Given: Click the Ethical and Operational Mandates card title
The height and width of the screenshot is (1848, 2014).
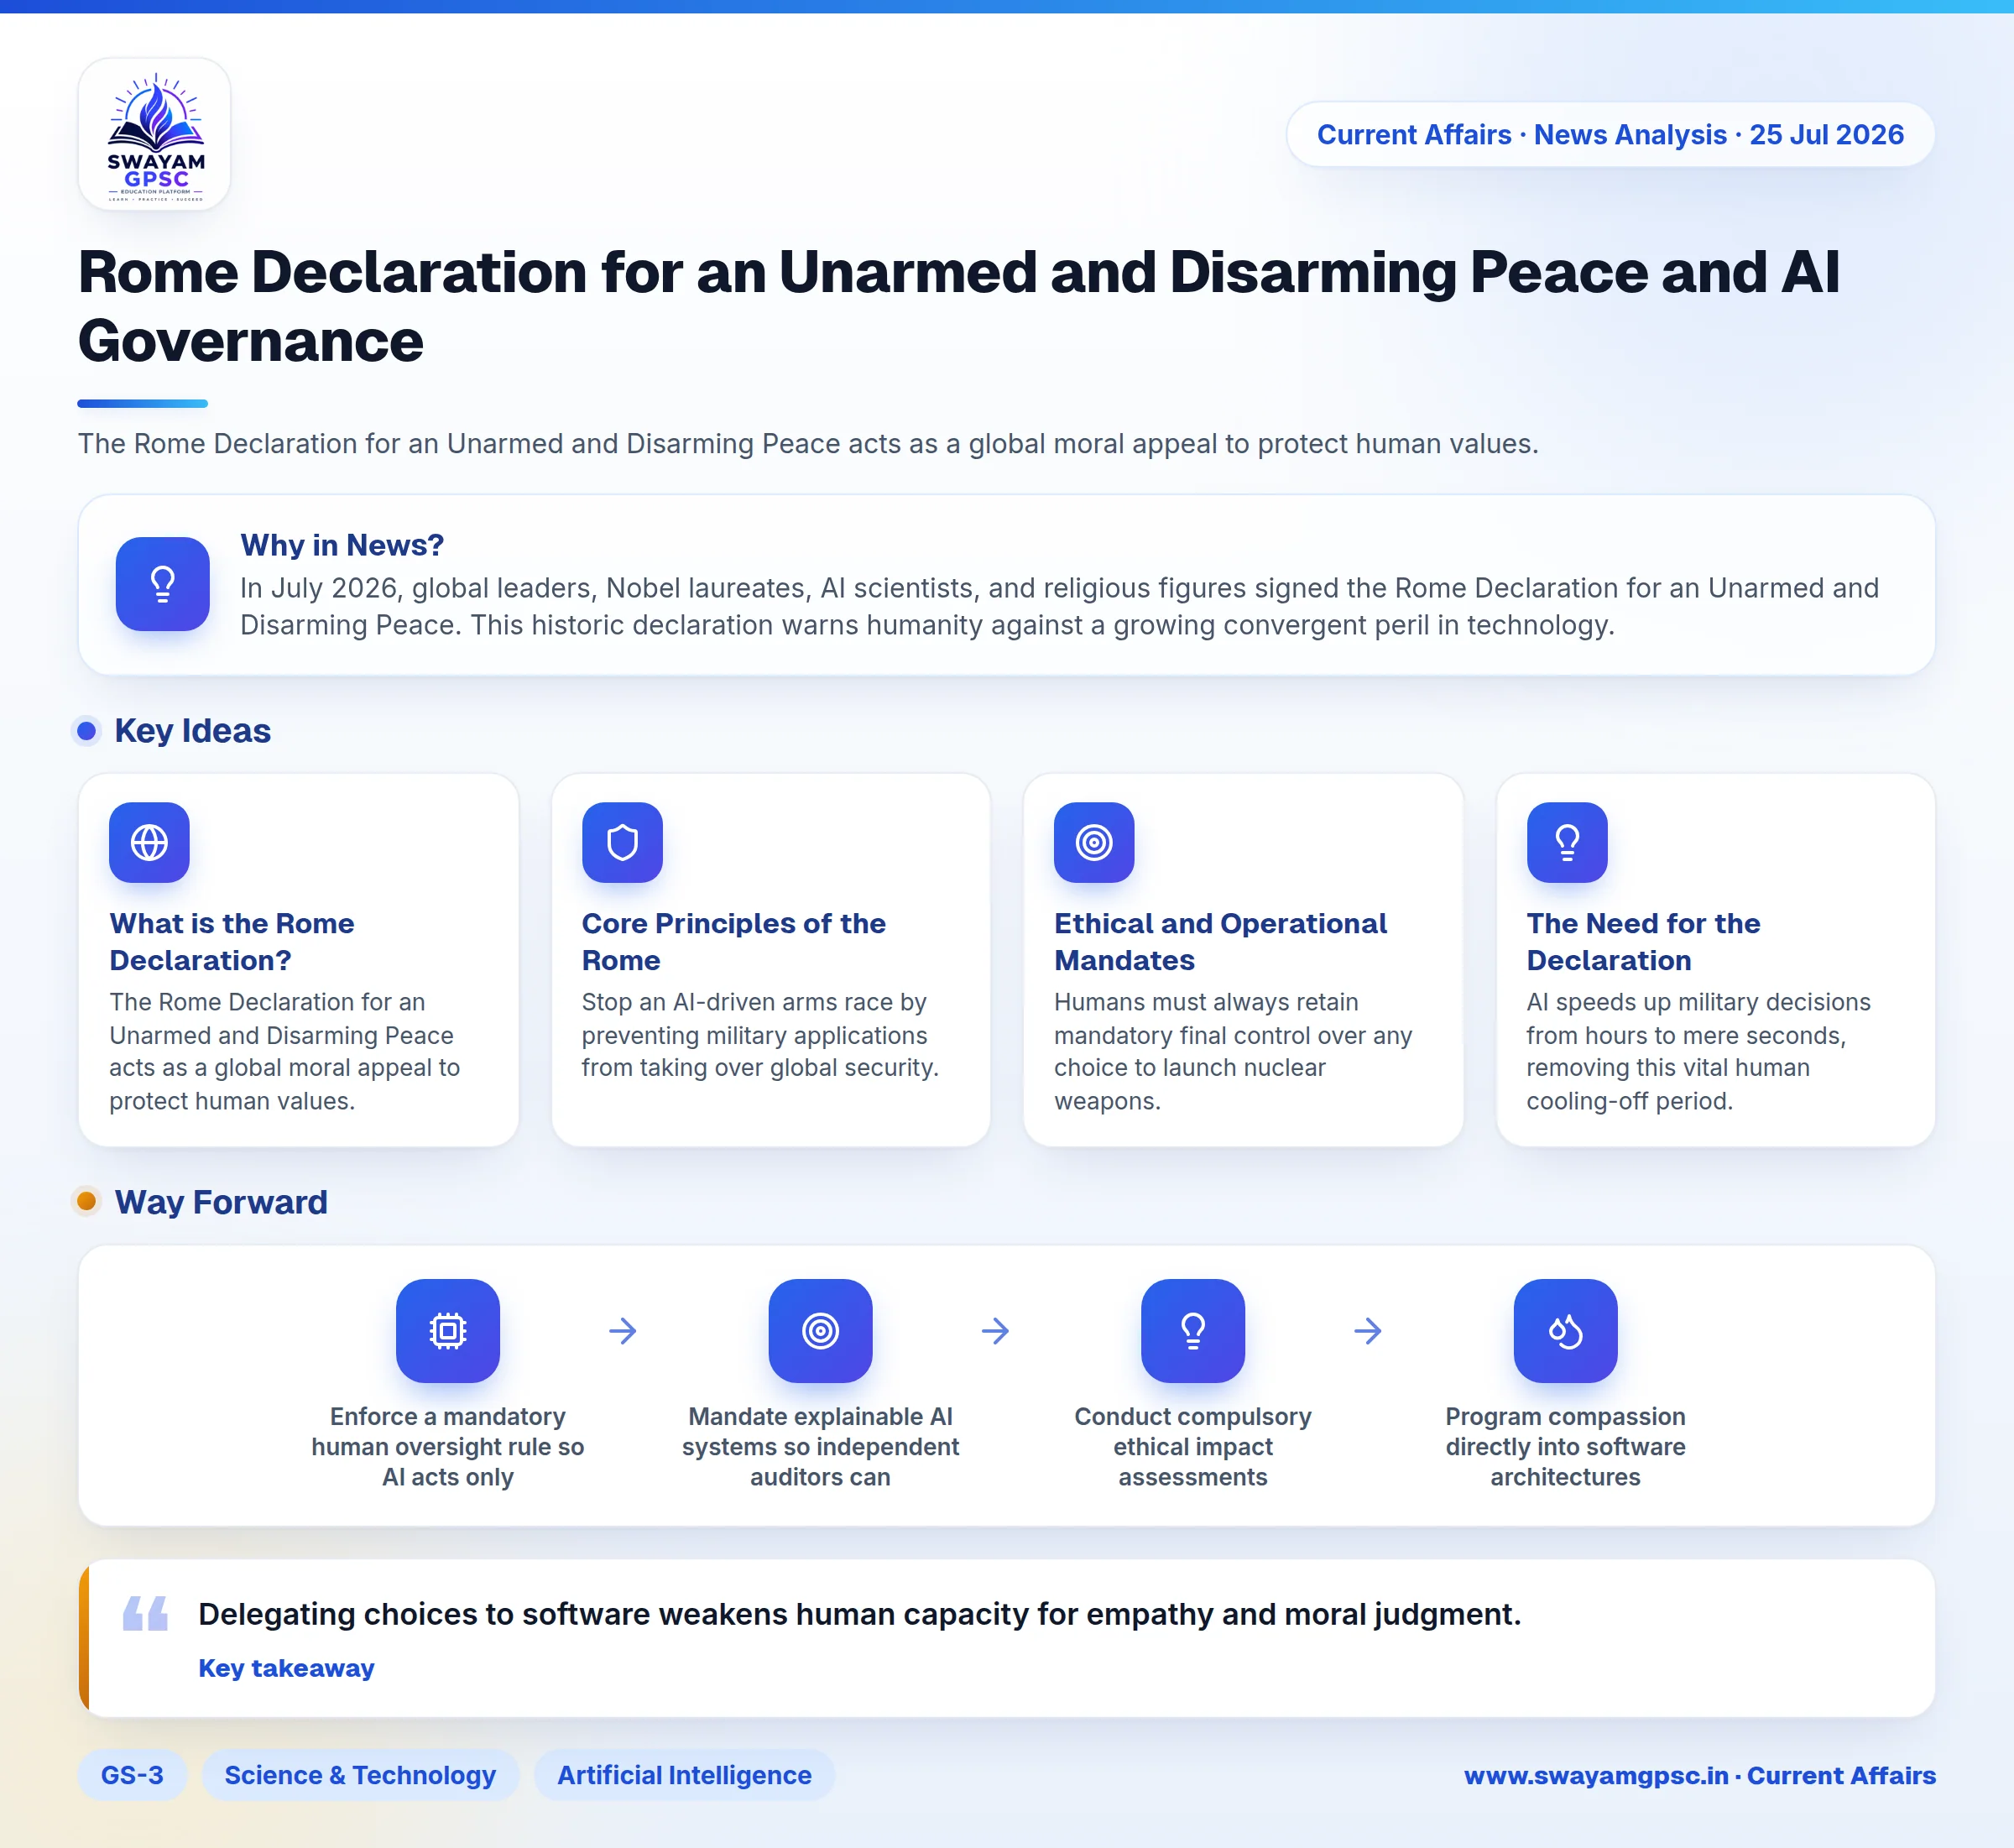Looking at the screenshot, I should coord(1220,941).
